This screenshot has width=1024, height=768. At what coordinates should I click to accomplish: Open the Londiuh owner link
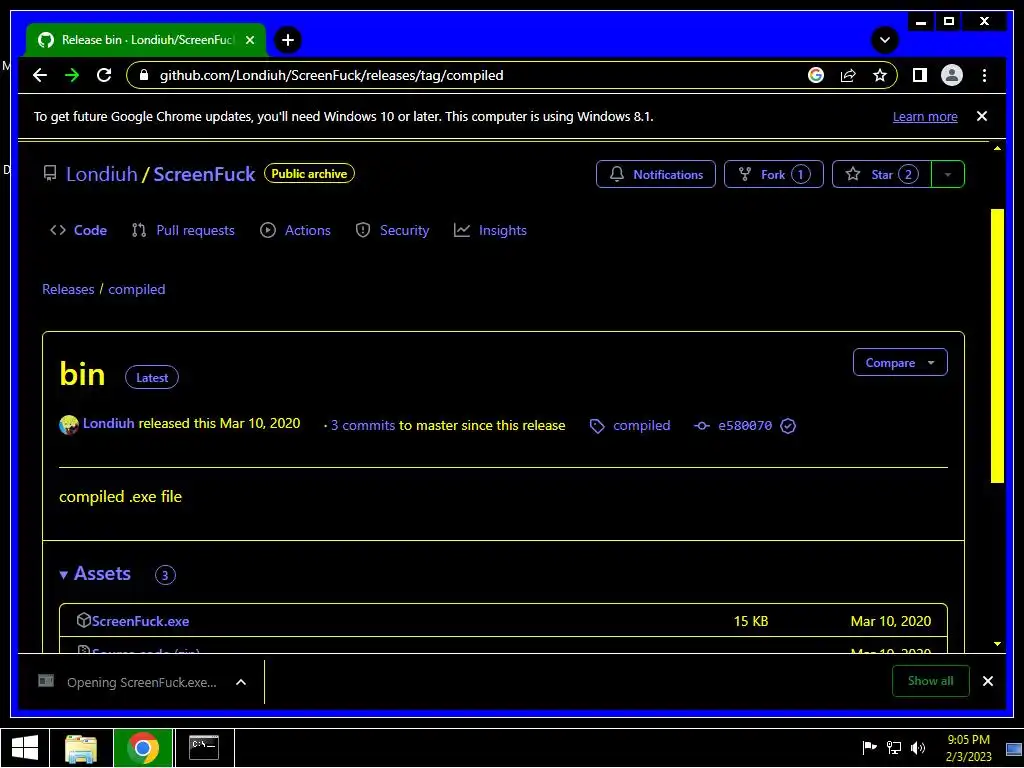pos(101,174)
